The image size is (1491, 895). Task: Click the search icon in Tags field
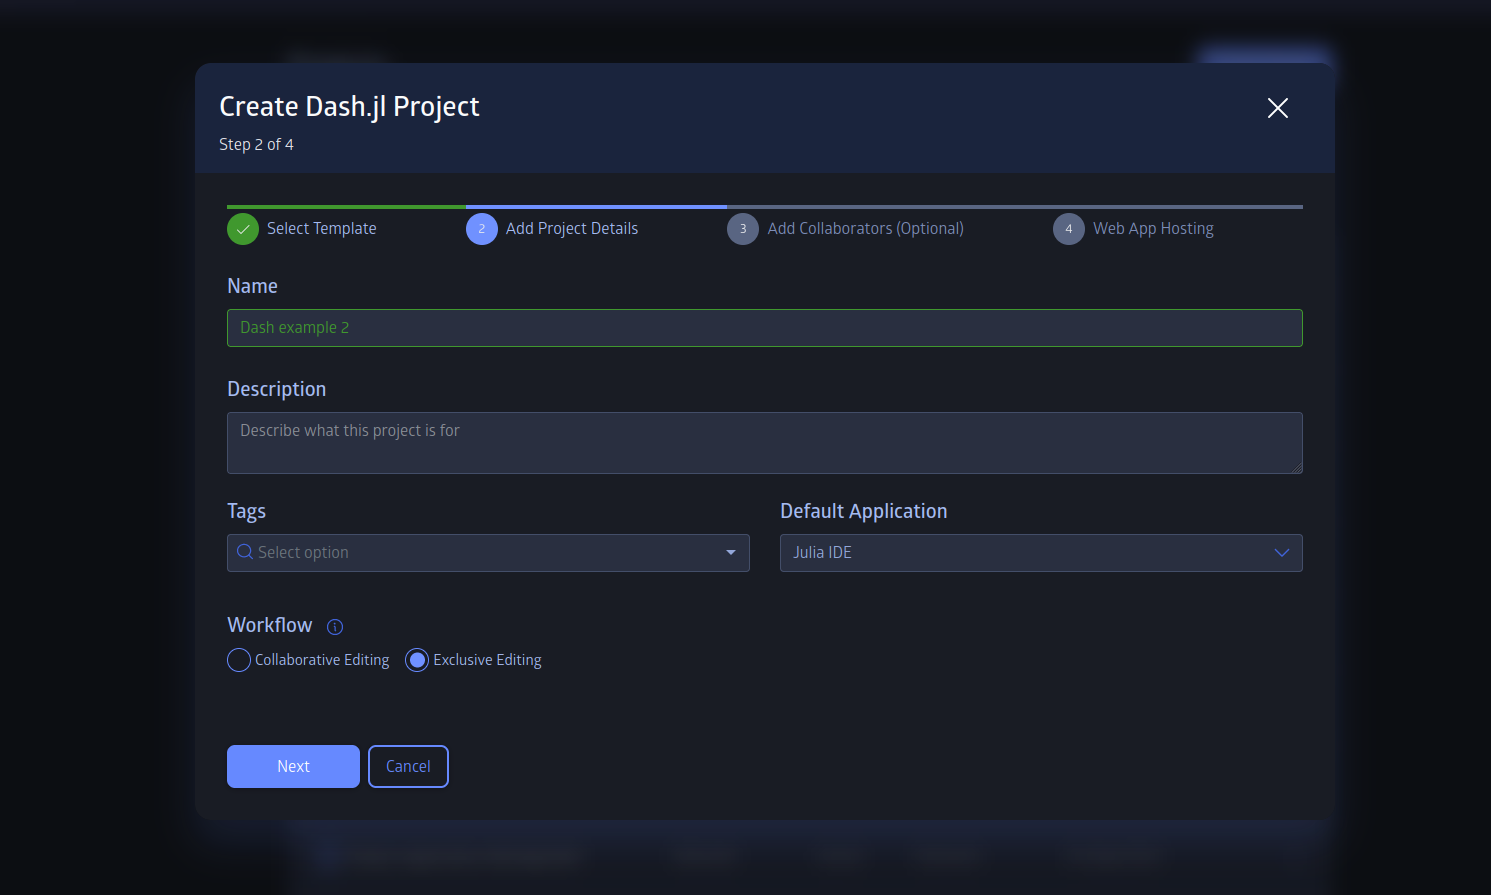pyautogui.click(x=245, y=552)
